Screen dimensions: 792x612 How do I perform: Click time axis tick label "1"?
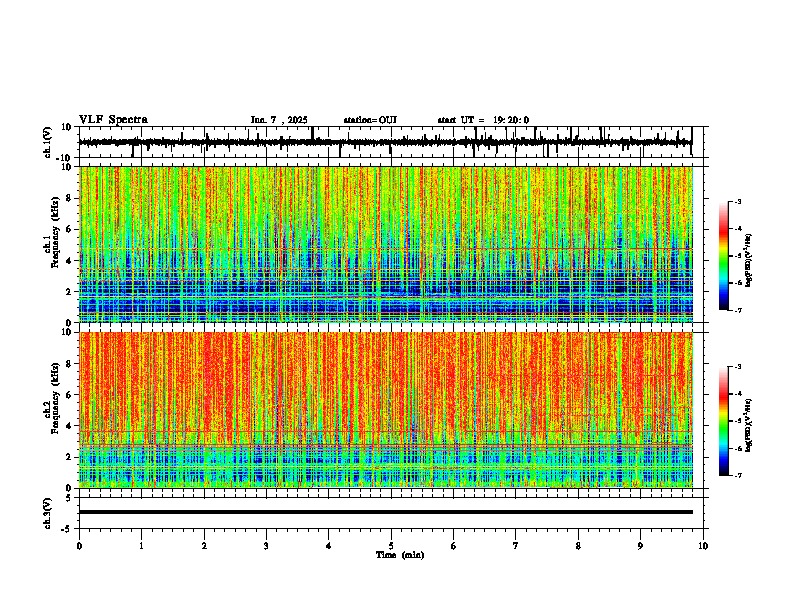point(141,546)
